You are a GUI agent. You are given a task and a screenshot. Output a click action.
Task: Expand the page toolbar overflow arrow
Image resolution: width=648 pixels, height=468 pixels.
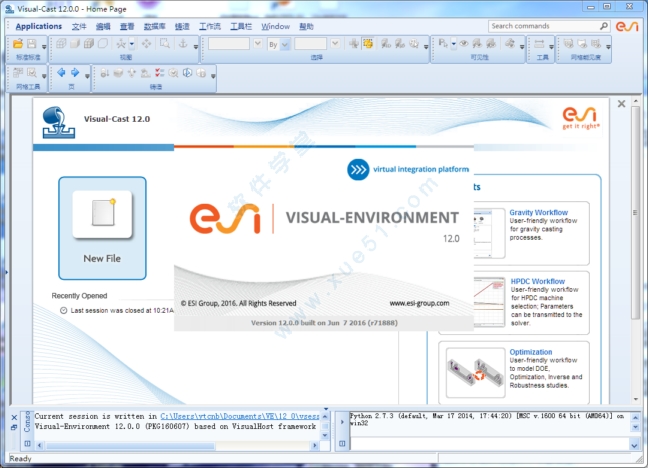coord(87,76)
